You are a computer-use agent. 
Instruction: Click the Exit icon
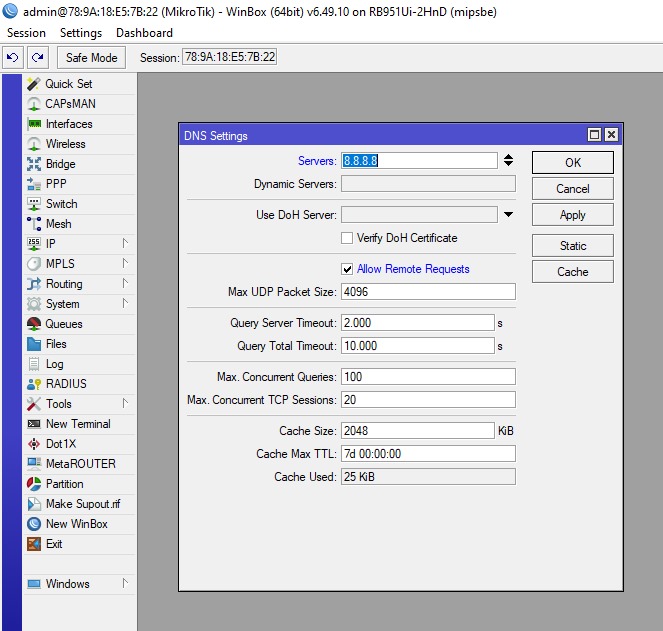pyautogui.click(x=34, y=544)
